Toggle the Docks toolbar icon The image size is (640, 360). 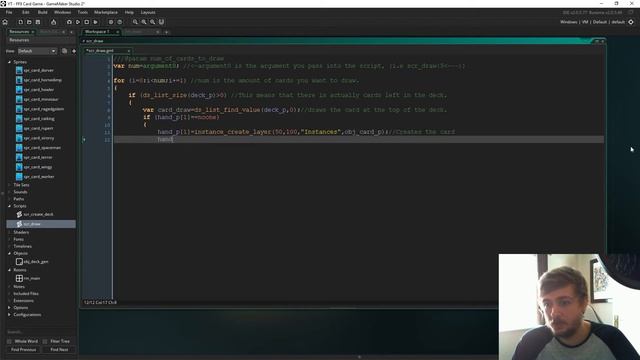161,22
